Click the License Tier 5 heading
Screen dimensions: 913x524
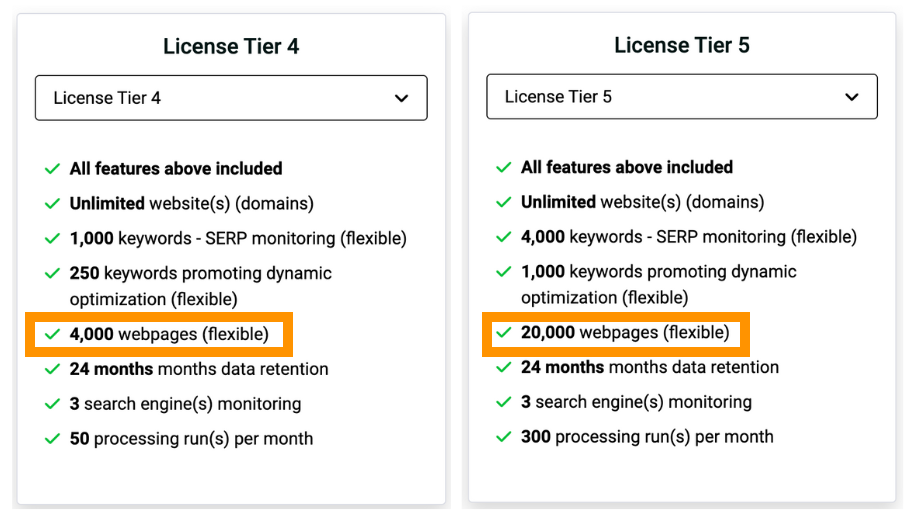(682, 45)
